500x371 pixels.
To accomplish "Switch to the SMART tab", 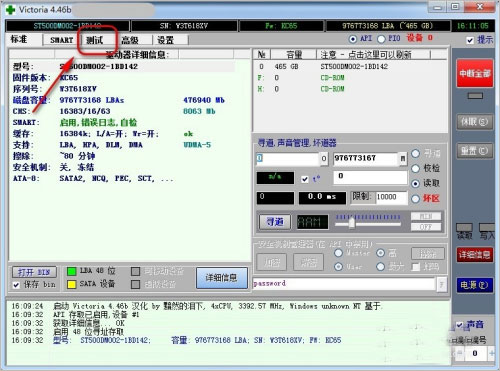I will point(61,40).
